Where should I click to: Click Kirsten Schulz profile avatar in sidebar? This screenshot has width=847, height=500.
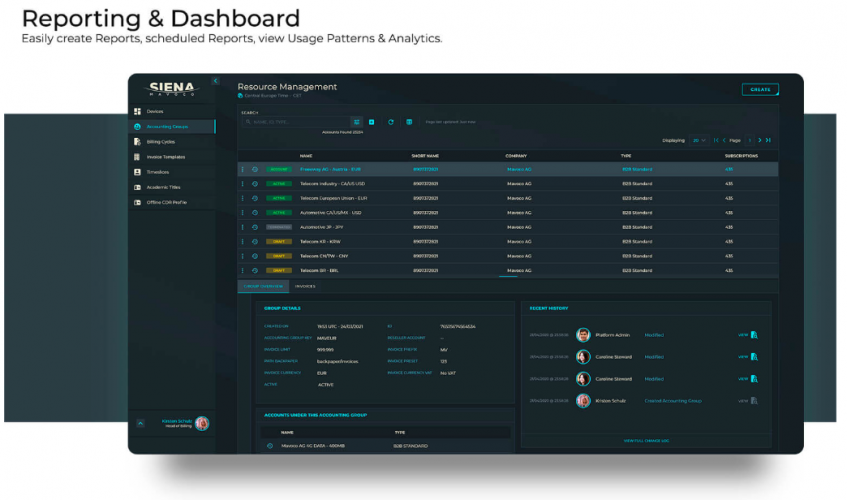pyautogui.click(x=202, y=423)
